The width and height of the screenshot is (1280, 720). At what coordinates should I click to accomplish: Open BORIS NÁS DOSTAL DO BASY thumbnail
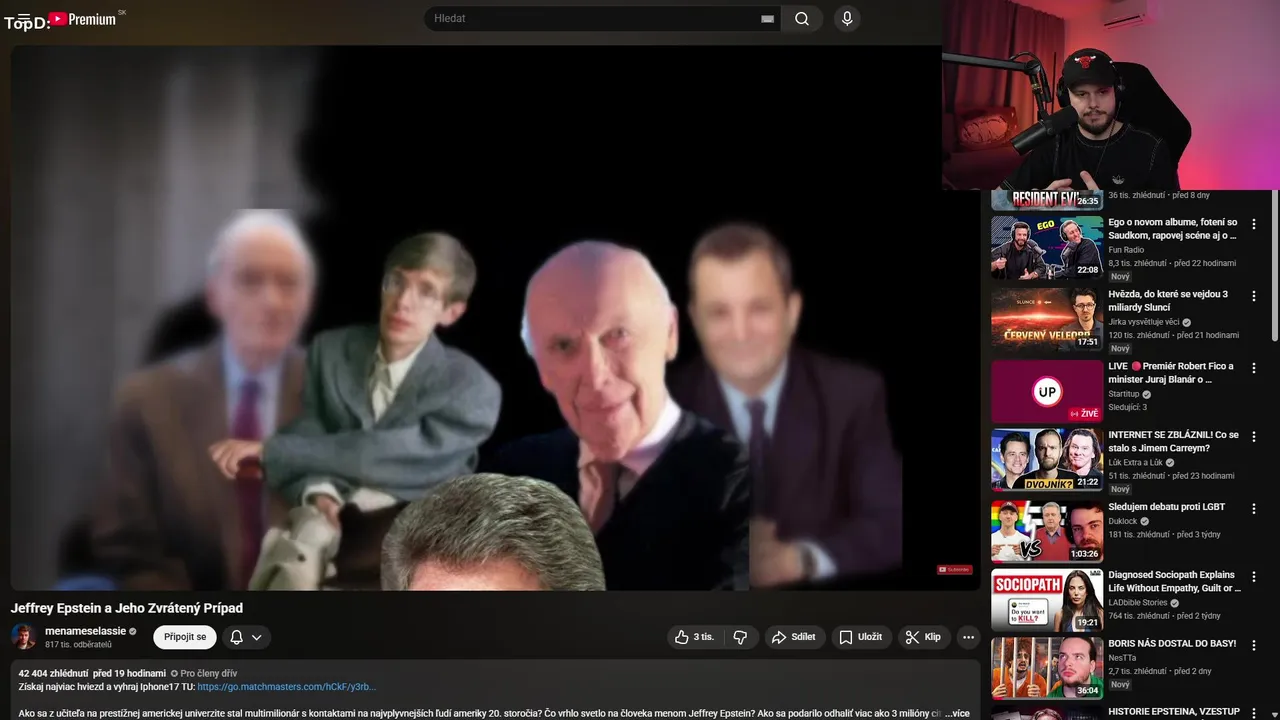coord(1047,668)
